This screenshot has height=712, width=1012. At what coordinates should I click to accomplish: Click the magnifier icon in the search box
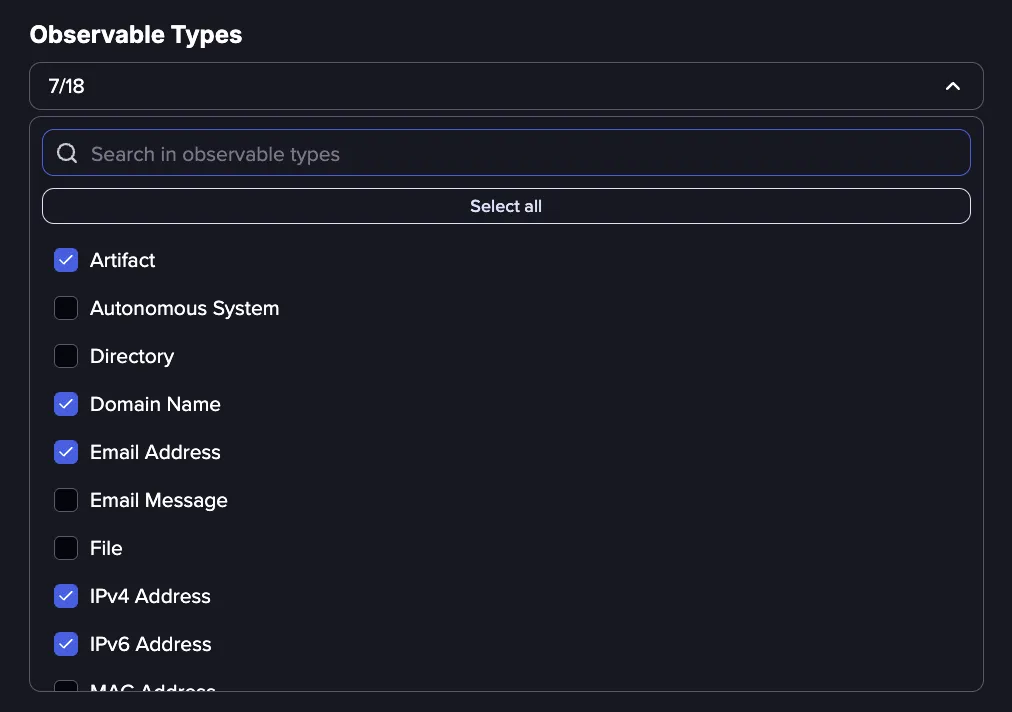click(x=67, y=153)
